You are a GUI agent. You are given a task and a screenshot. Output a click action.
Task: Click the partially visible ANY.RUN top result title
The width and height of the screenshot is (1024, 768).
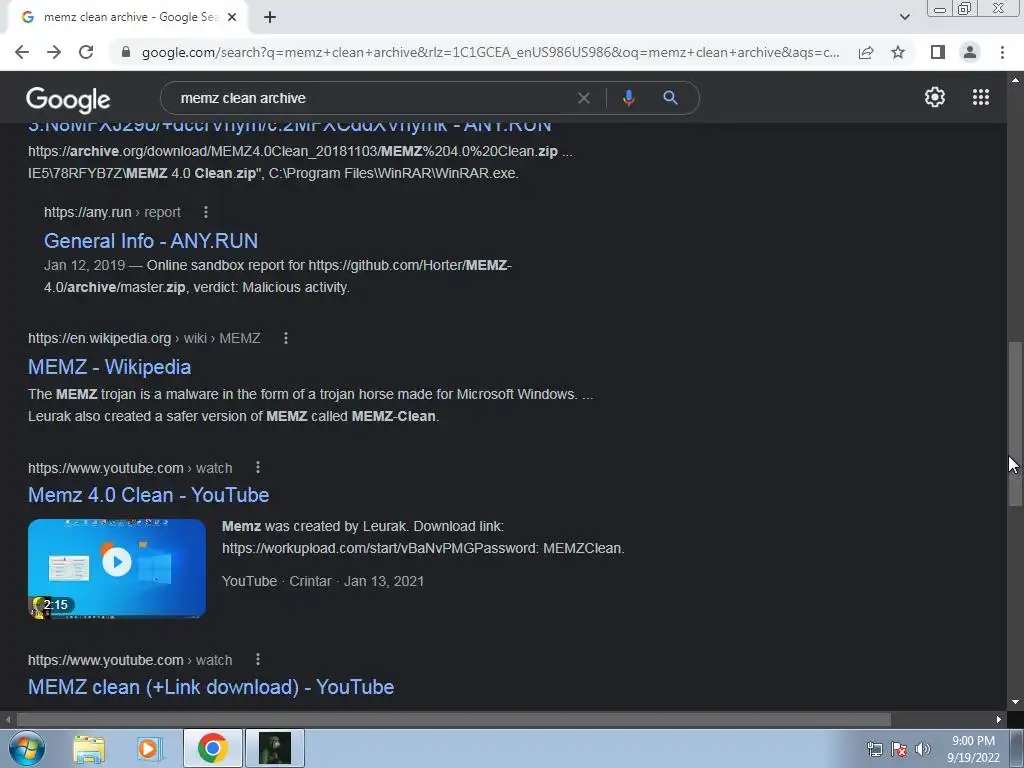tap(289, 127)
